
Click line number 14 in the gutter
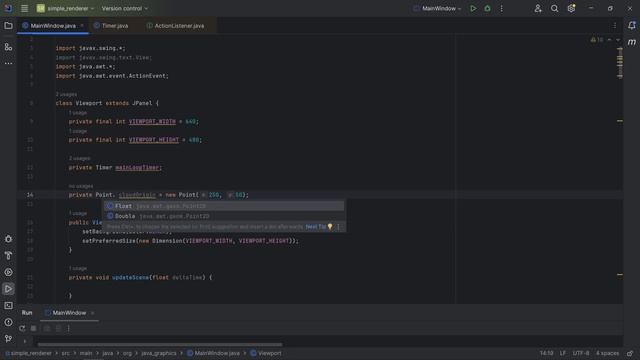click(x=30, y=195)
